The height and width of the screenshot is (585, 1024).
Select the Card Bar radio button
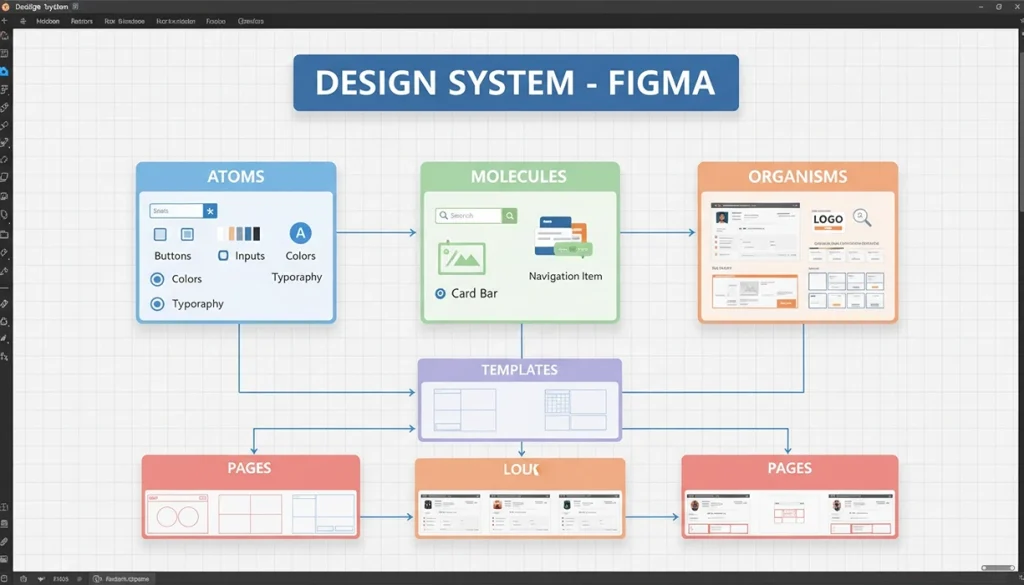[441, 294]
